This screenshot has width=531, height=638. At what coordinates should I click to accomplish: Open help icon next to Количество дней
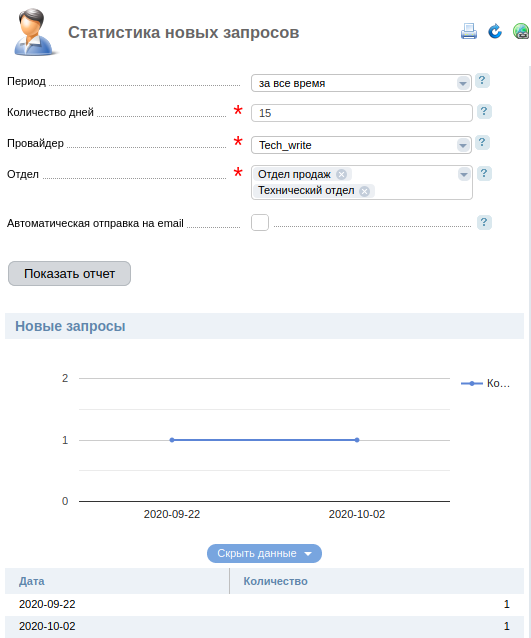tap(484, 111)
